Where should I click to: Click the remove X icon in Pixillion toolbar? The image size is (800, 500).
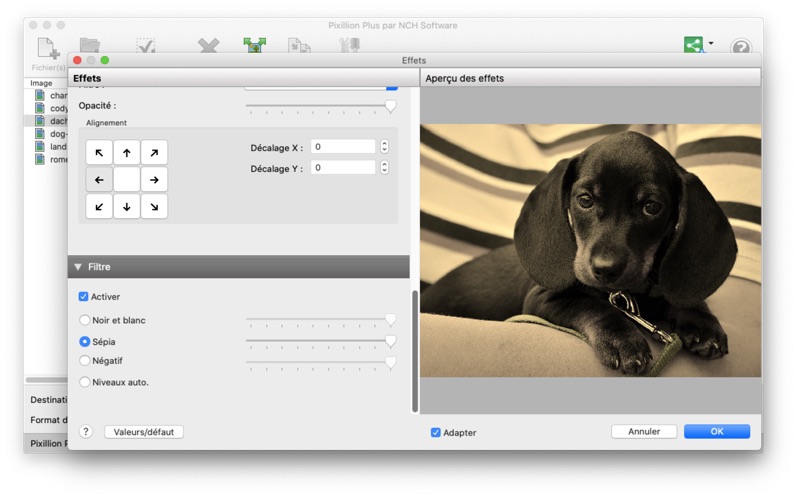click(x=208, y=45)
